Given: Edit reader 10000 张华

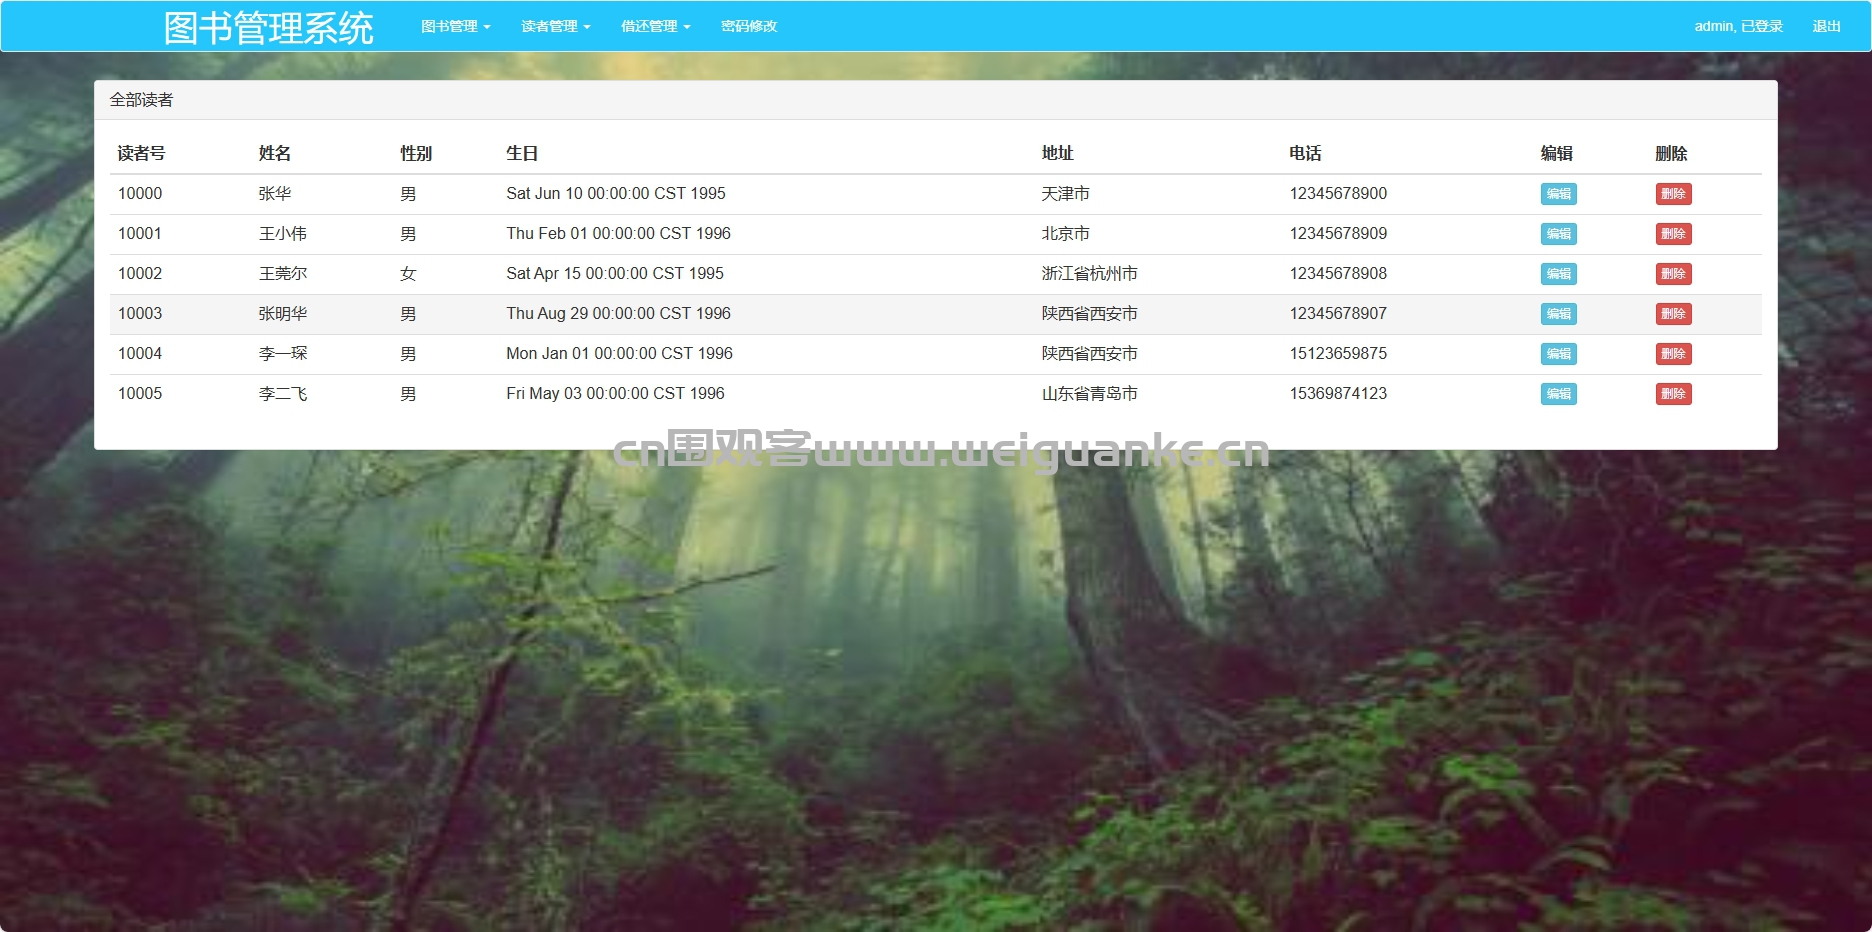Looking at the screenshot, I should [1559, 194].
